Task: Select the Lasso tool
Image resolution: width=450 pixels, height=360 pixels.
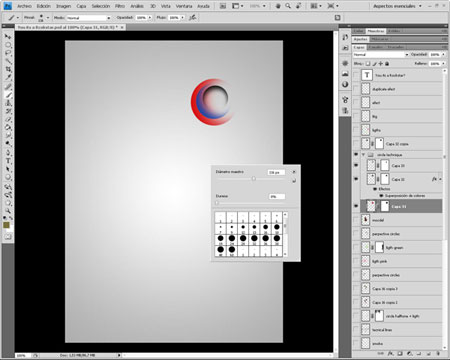Action: 8,53
